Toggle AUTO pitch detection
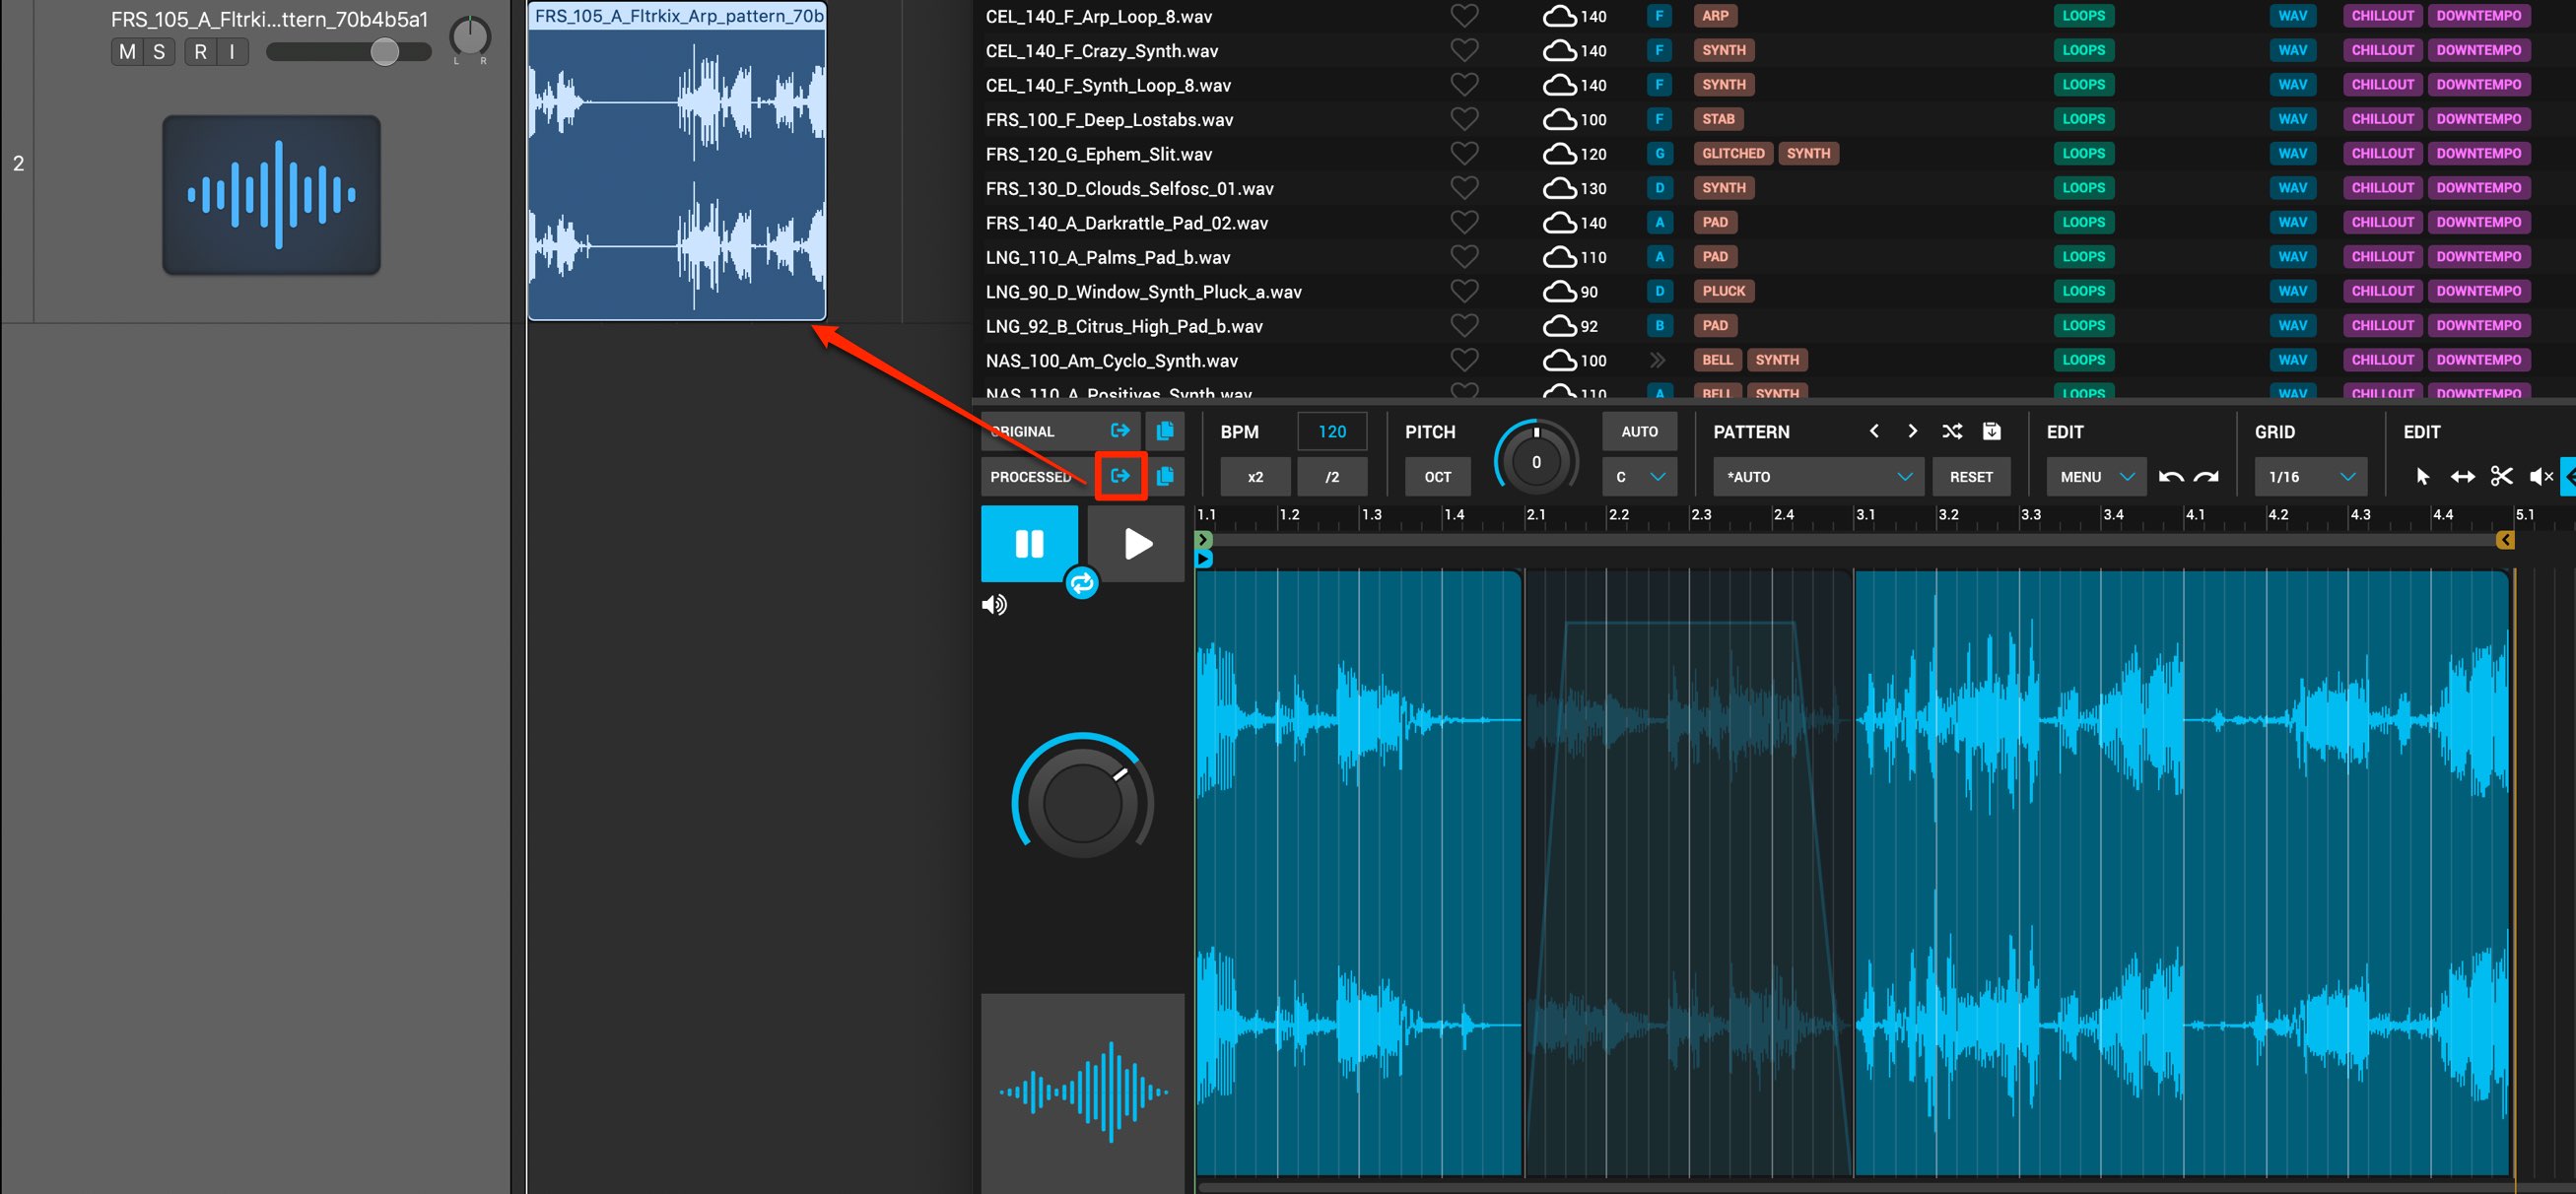Viewport: 2576px width, 1194px height. coord(1639,431)
